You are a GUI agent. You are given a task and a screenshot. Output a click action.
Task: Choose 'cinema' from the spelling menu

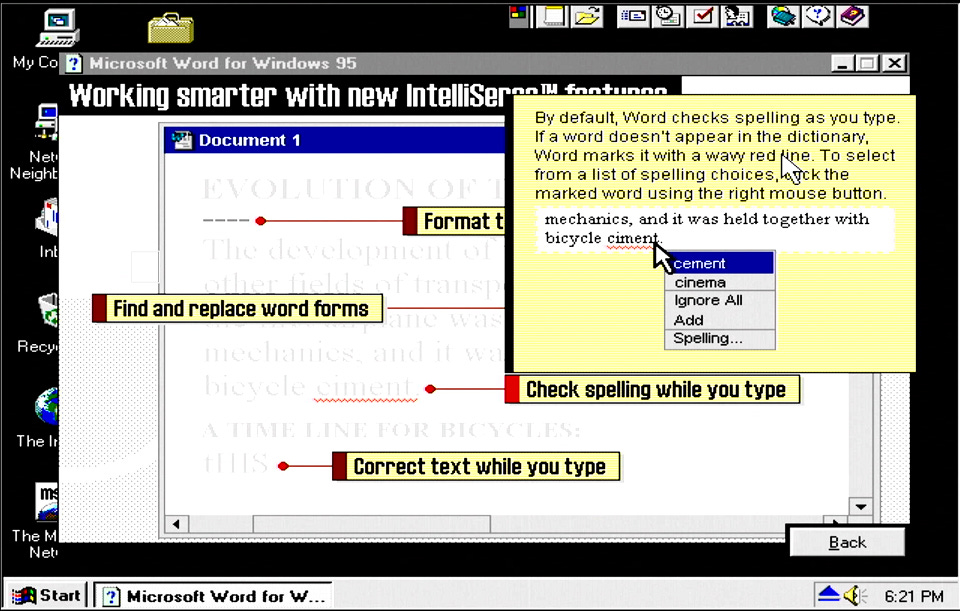pyautogui.click(x=719, y=282)
